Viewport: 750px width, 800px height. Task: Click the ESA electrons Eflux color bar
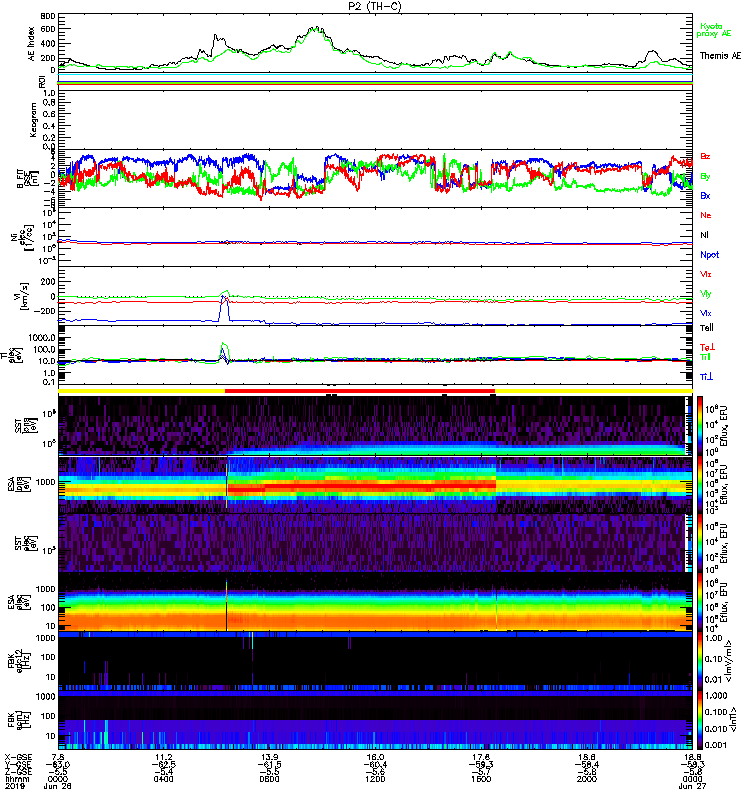(x=700, y=602)
